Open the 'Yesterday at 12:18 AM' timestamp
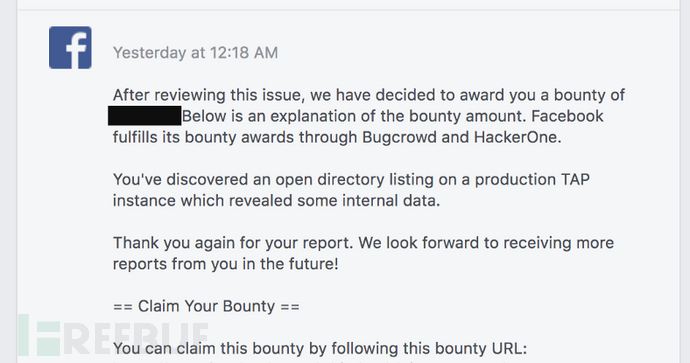The height and width of the screenshot is (363, 690). click(x=195, y=53)
